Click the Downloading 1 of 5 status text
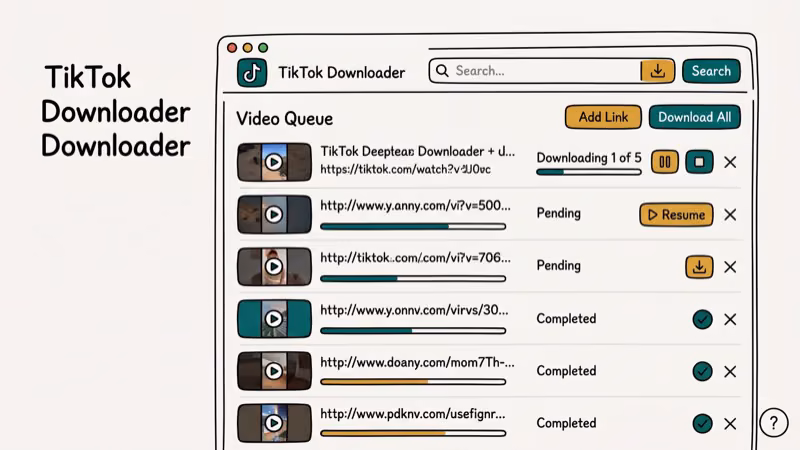This screenshot has width=800, height=450. click(589, 158)
